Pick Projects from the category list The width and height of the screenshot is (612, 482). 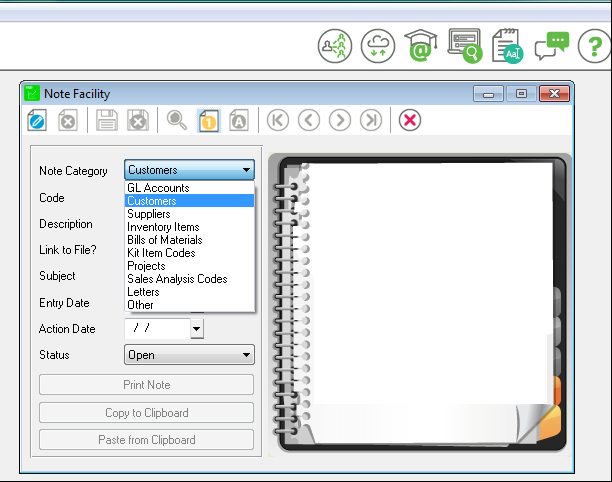coord(146,266)
